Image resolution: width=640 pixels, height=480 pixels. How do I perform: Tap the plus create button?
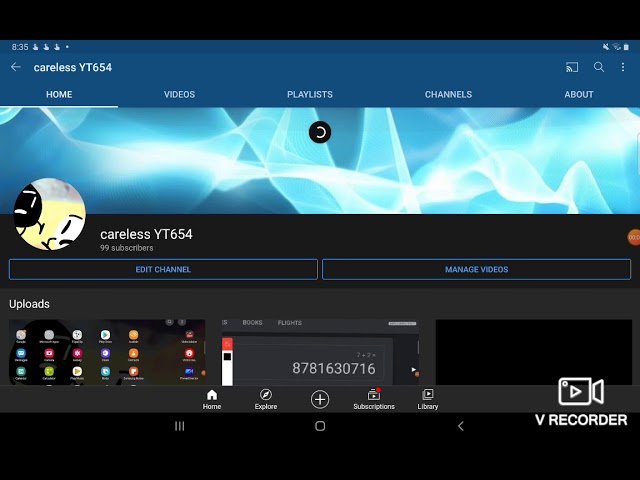tap(320, 399)
